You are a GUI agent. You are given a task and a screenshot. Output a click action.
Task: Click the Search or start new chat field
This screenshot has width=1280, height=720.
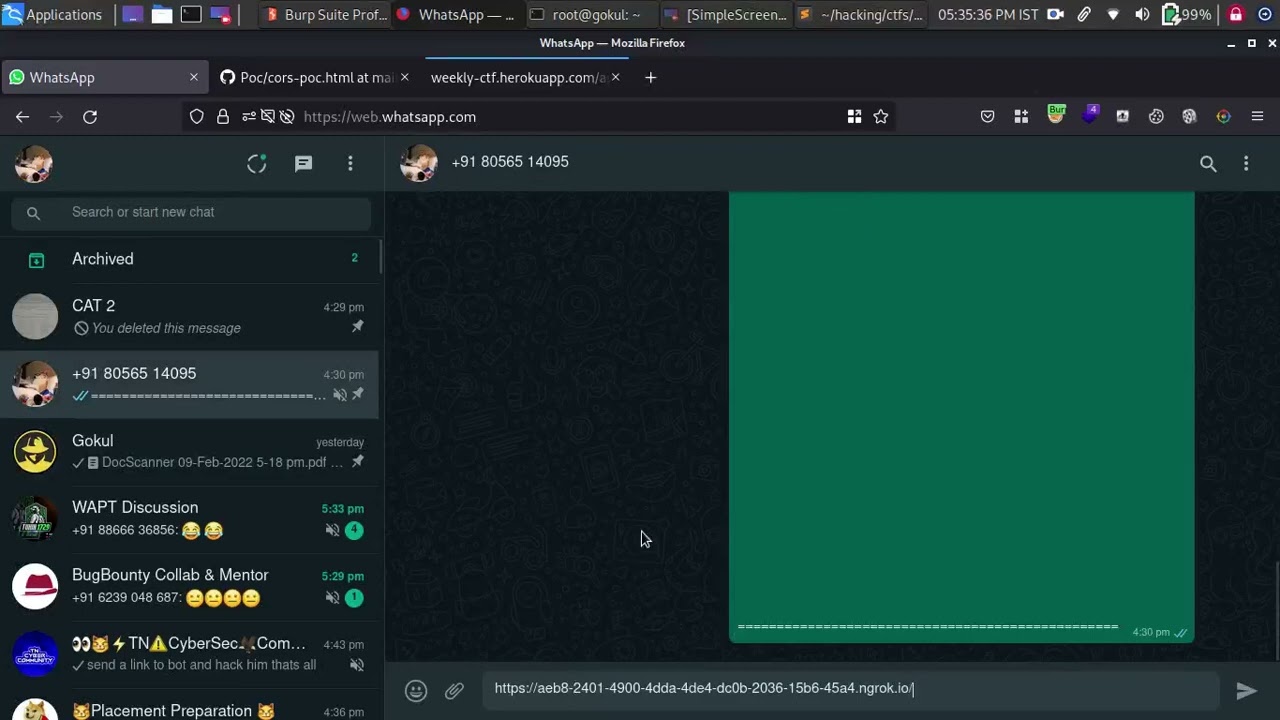pos(200,212)
